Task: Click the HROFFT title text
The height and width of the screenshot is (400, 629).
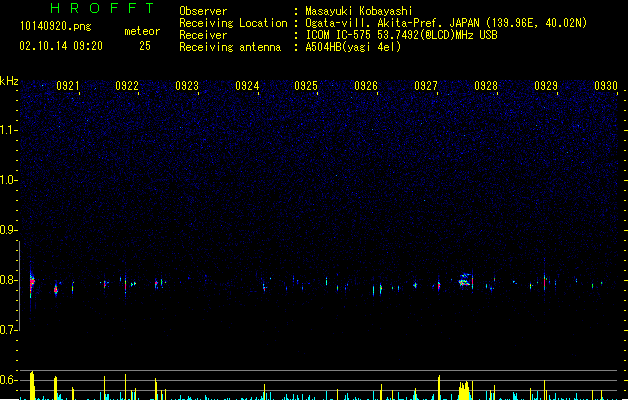Action: tap(102, 8)
